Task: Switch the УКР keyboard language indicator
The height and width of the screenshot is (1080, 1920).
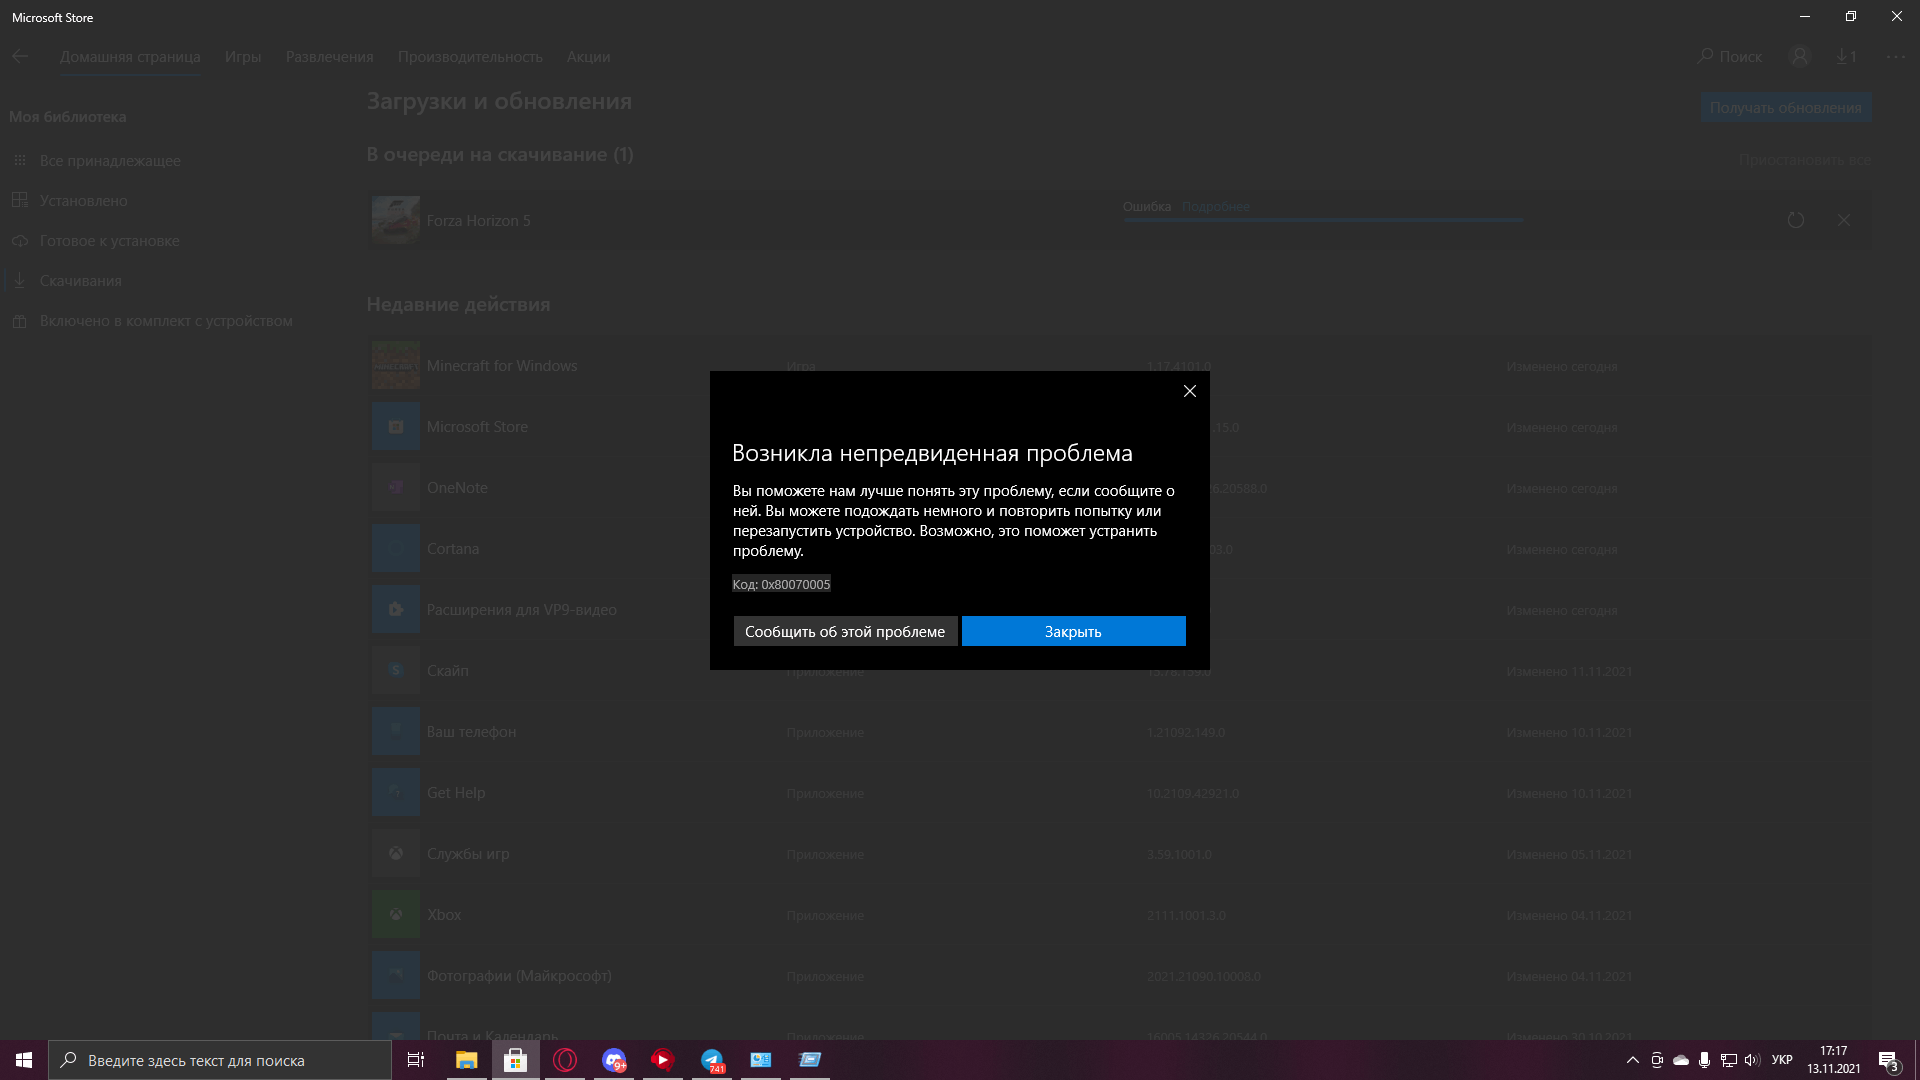Action: click(x=1782, y=1060)
